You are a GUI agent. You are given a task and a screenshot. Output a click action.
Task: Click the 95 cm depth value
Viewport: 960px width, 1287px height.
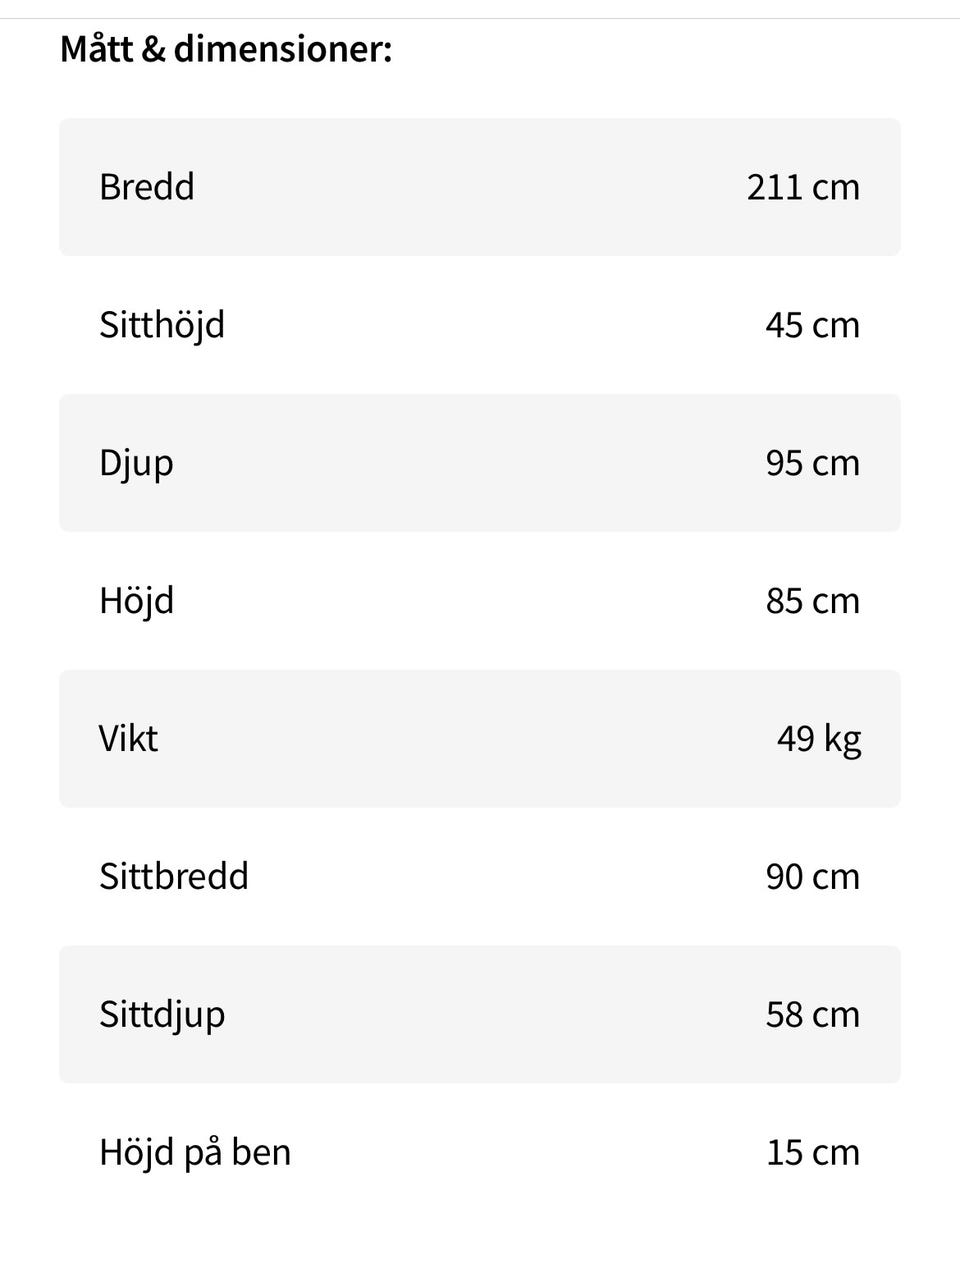812,463
